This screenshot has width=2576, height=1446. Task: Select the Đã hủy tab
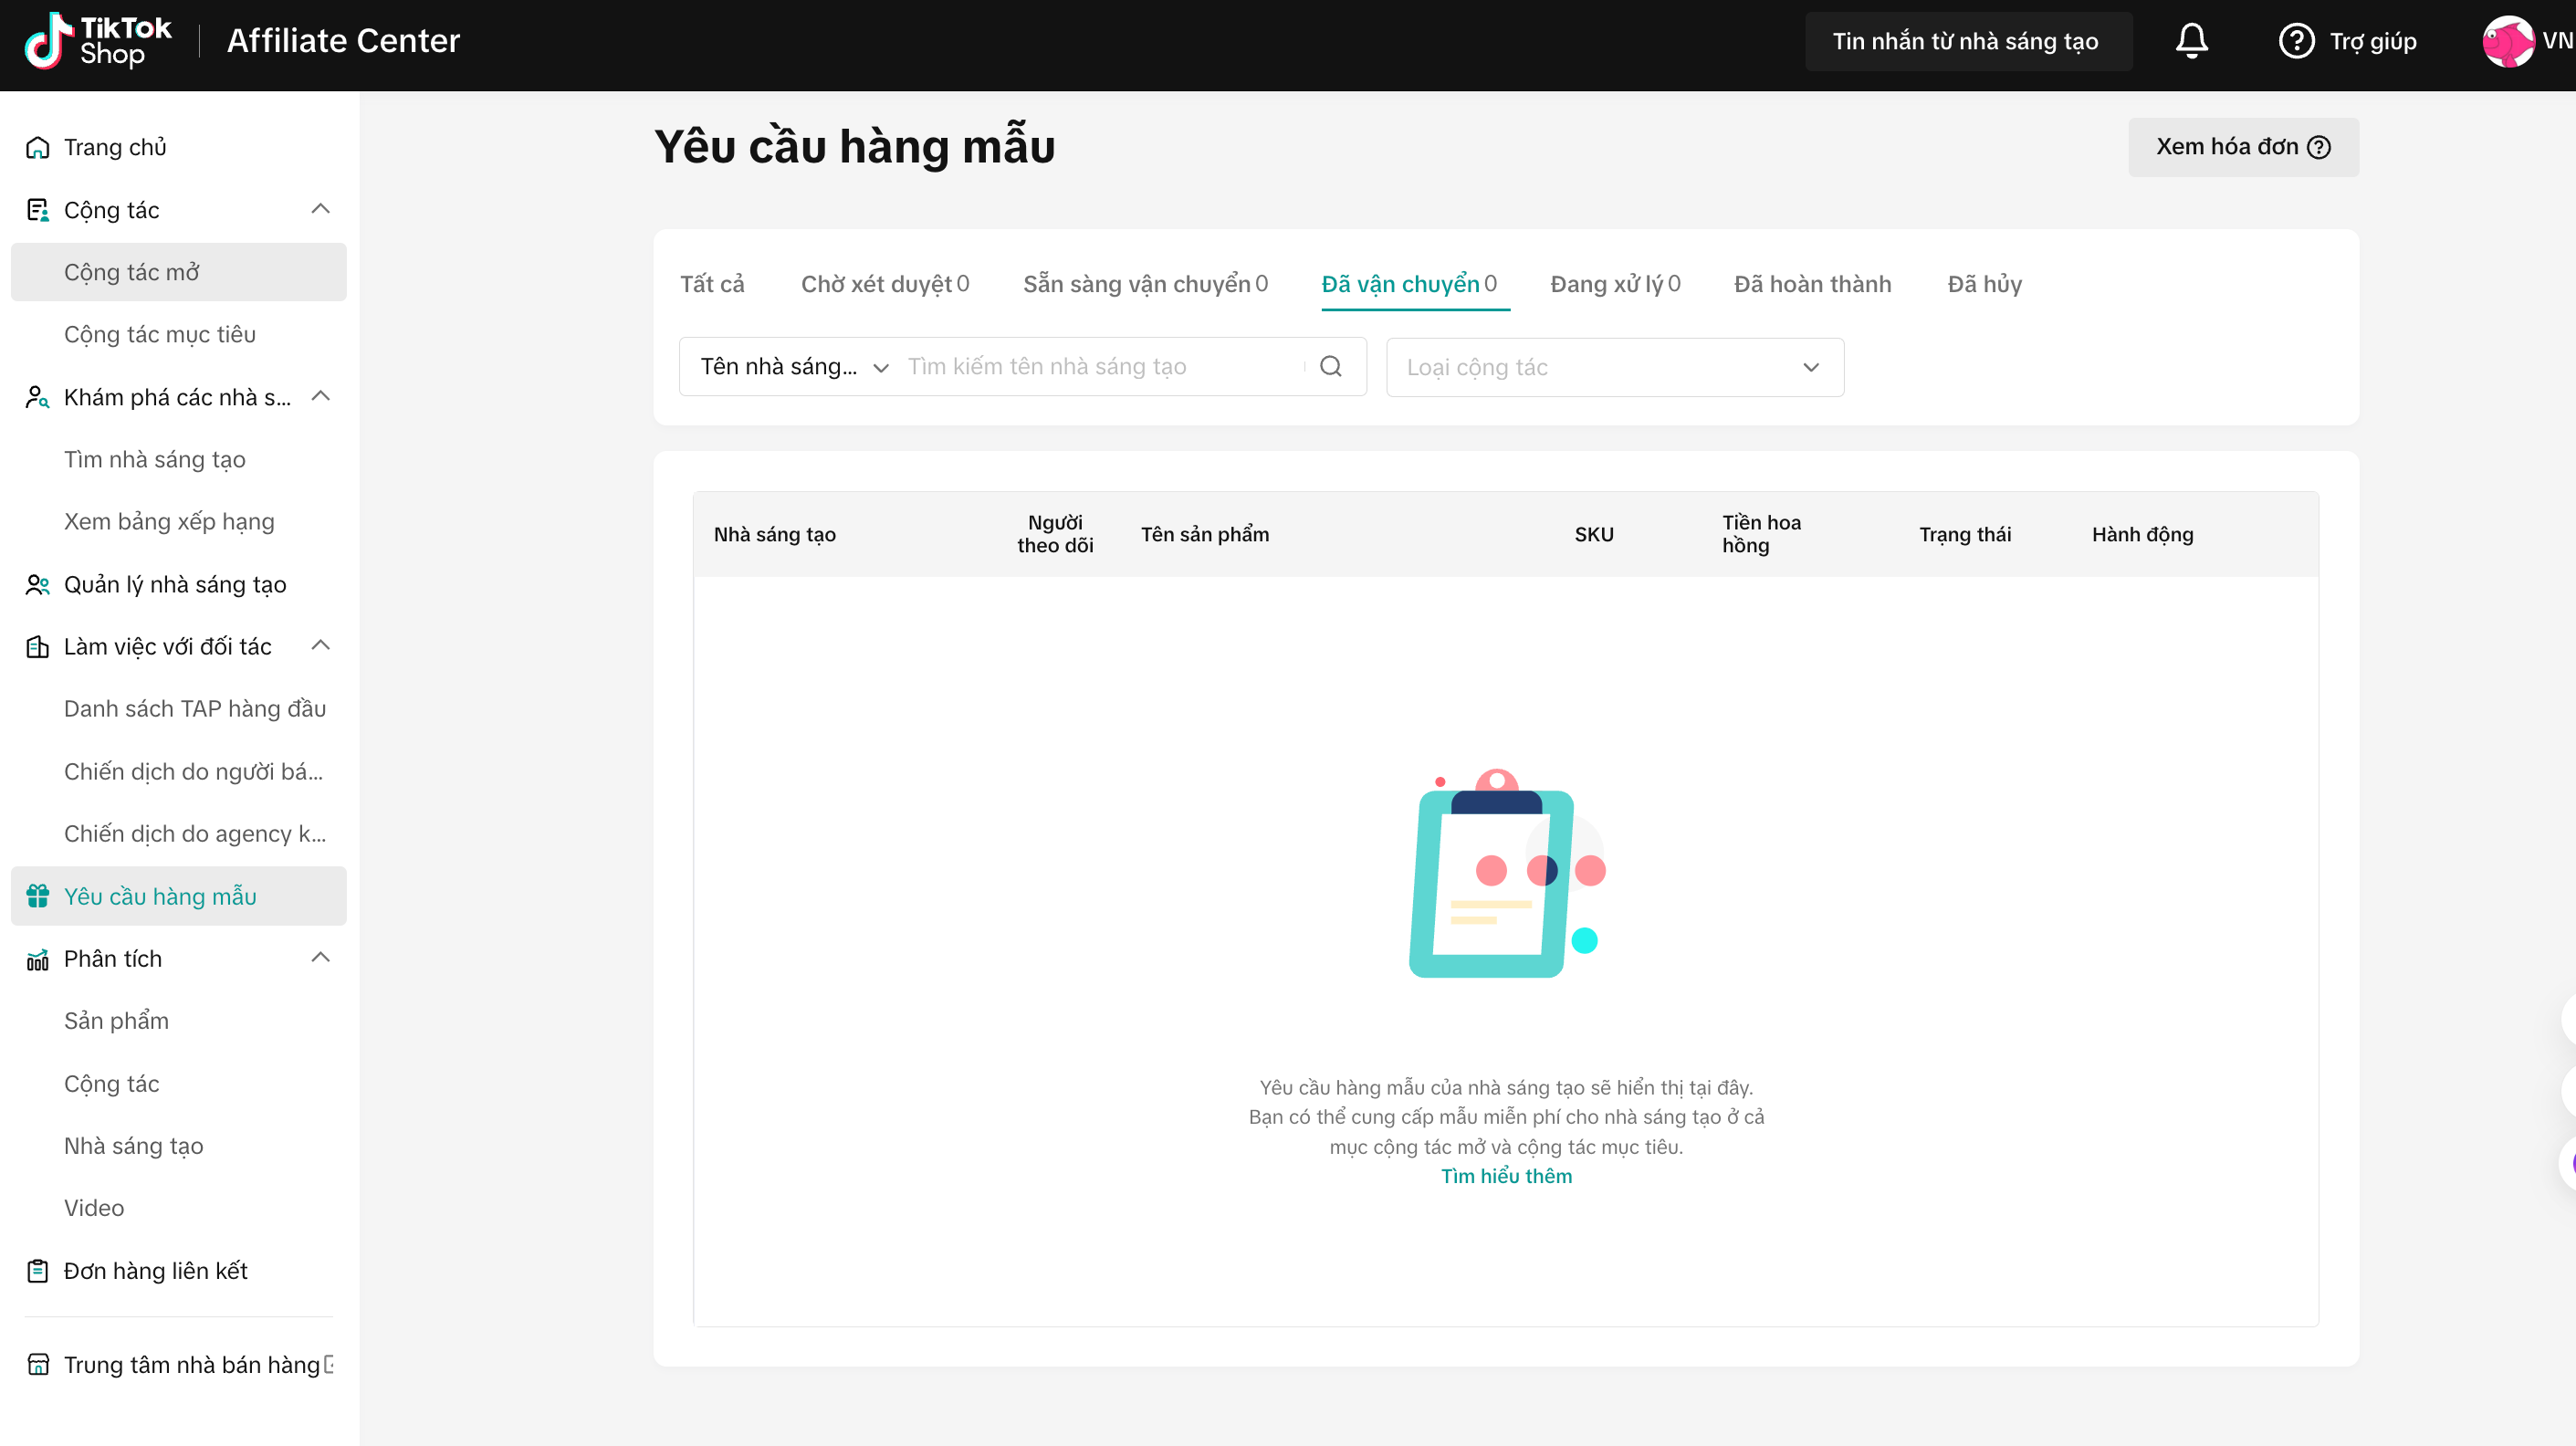click(x=1984, y=284)
